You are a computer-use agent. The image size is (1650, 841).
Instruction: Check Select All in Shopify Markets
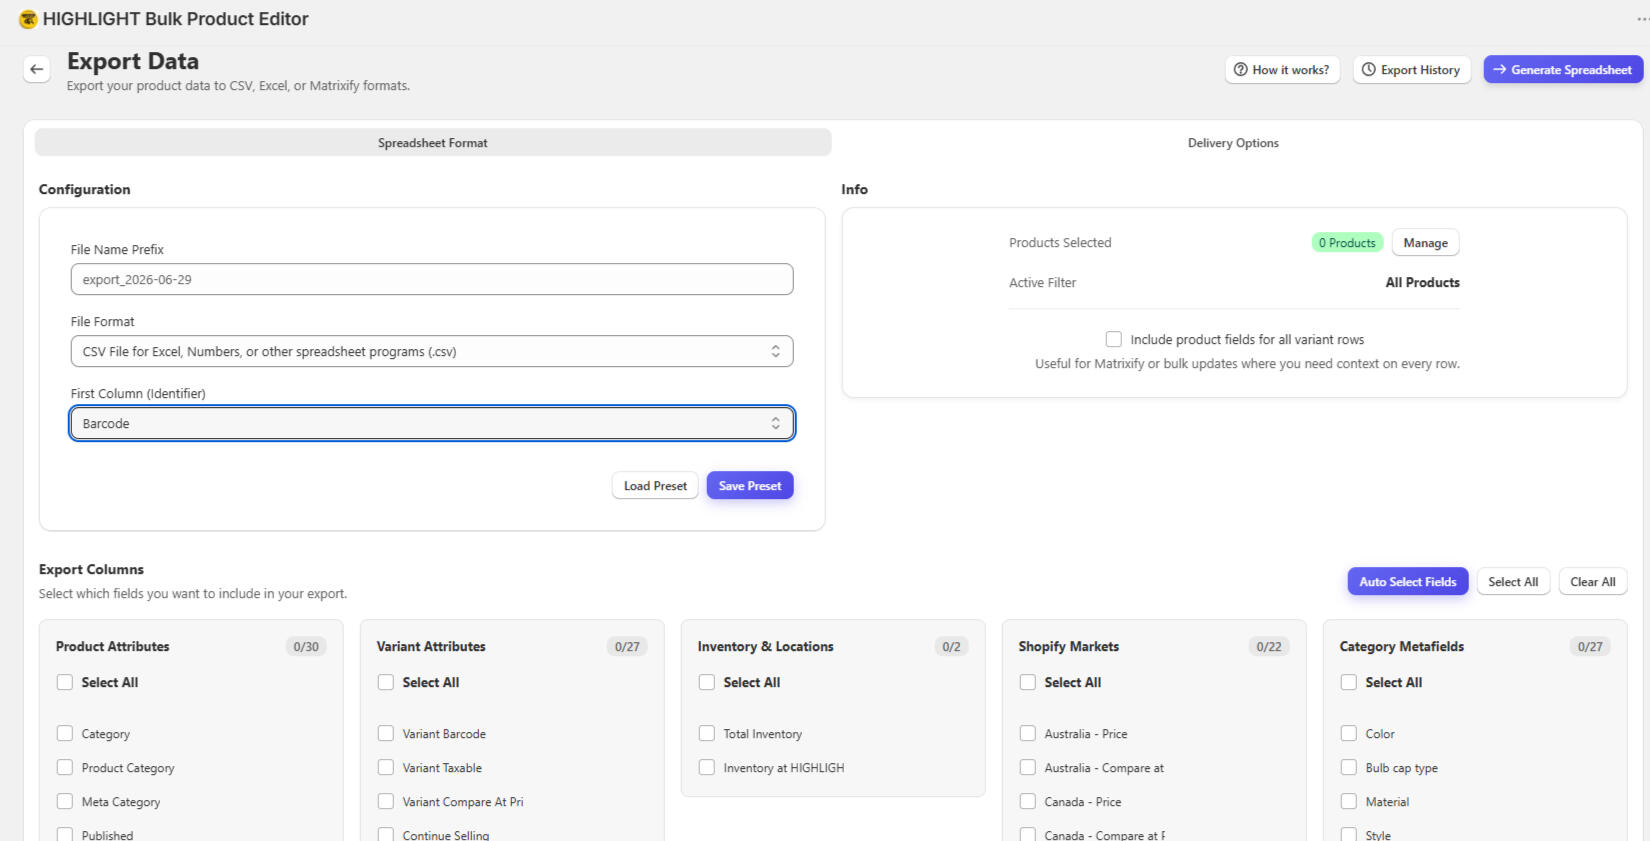[x=1028, y=682]
